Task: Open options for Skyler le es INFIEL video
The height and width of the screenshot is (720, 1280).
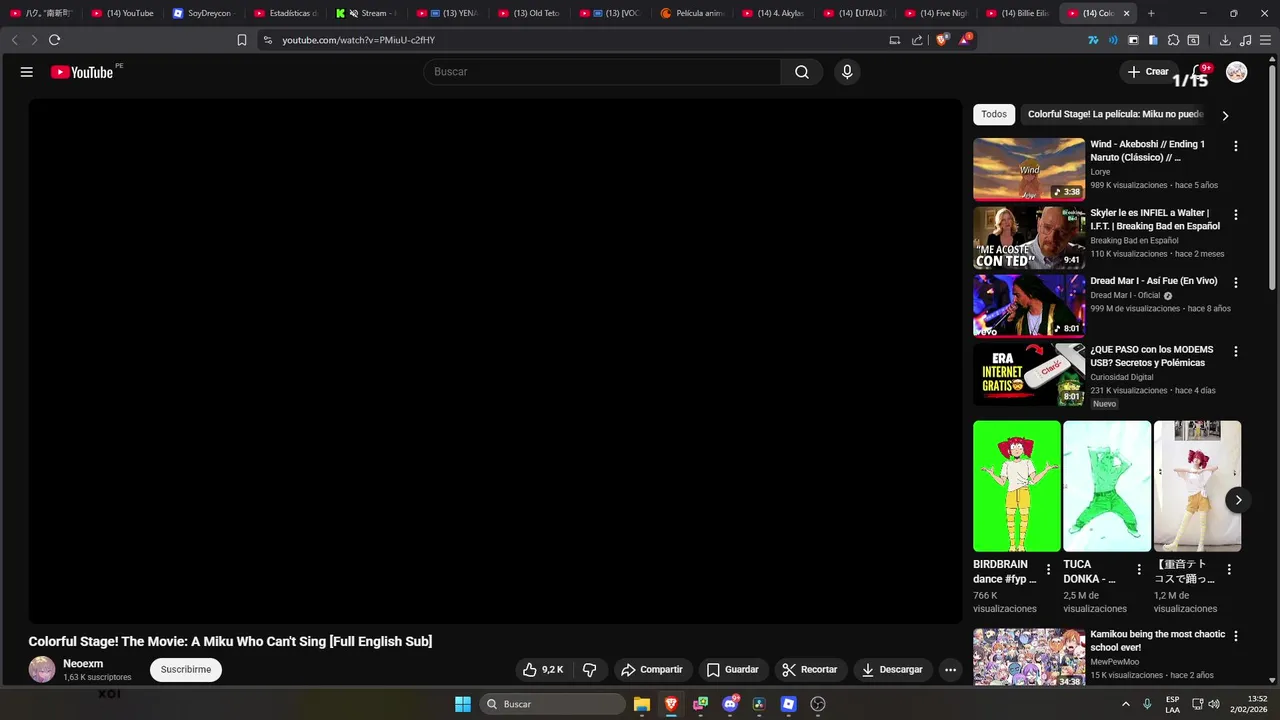Action: (x=1236, y=215)
